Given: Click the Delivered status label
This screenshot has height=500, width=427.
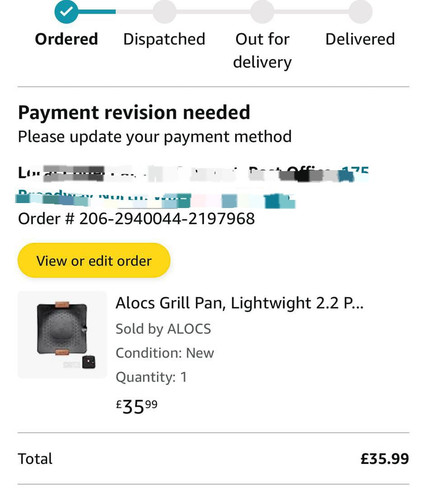Looking at the screenshot, I should pyautogui.click(x=360, y=39).
